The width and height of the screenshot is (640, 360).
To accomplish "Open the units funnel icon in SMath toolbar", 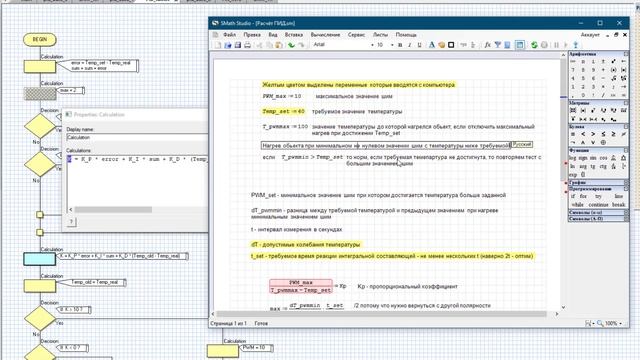I will pos(498,45).
